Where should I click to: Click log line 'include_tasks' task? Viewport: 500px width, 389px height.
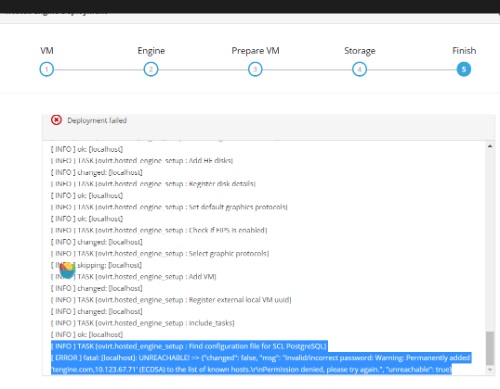pyautogui.click(x=142, y=323)
